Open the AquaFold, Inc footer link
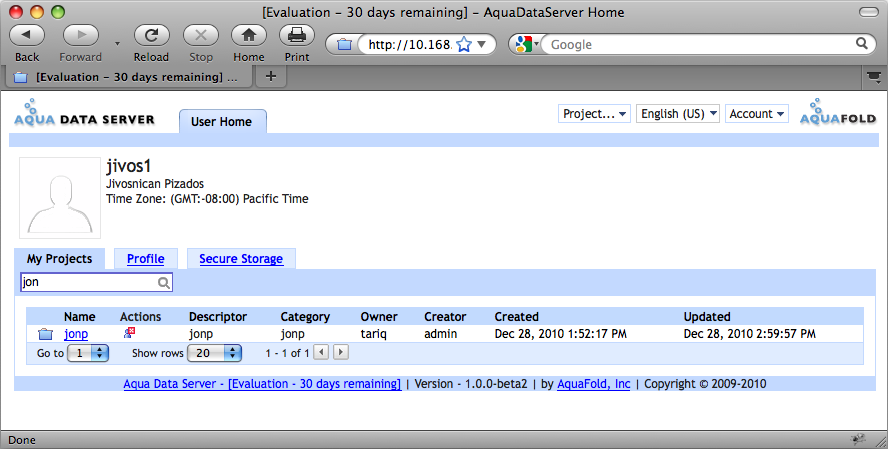This screenshot has width=888, height=449. tap(594, 384)
